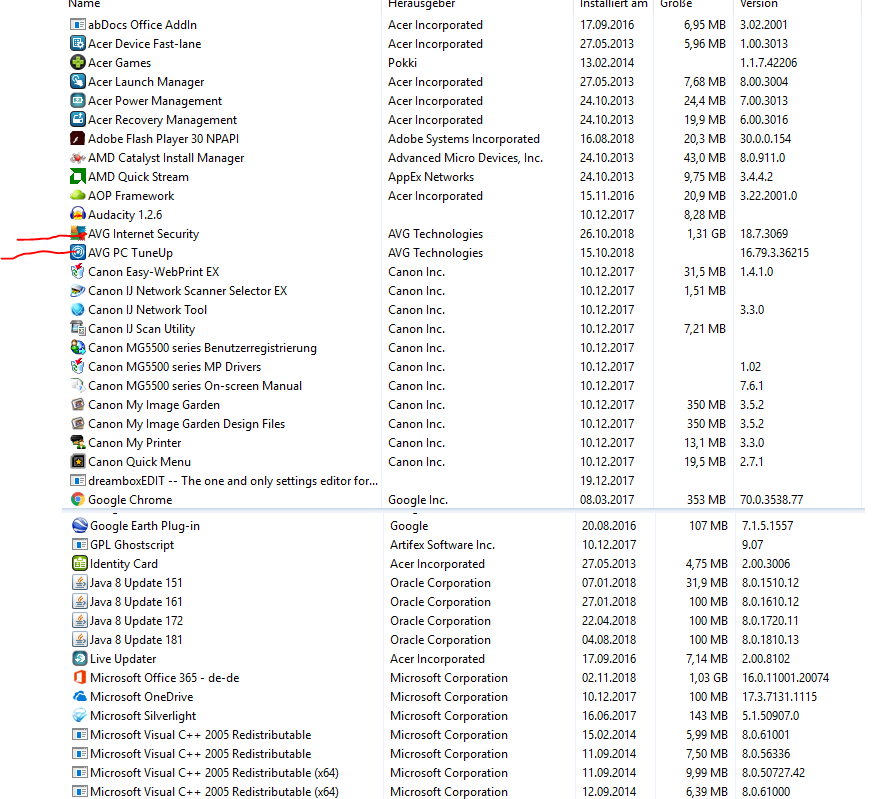Click the version 70.0.3538.77
Image resolution: width=878 pixels, height=799 pixels.
[771, 499]
